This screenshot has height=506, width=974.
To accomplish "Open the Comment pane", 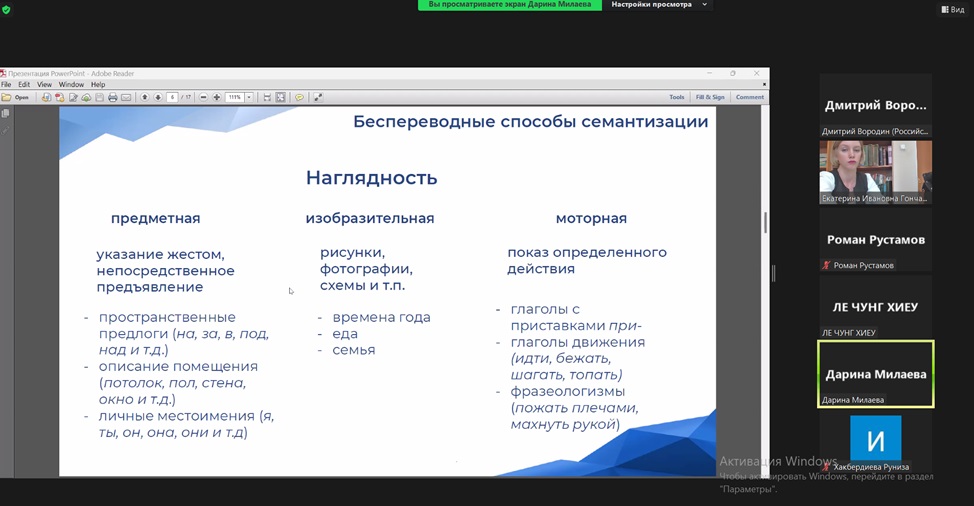I will click(x=750, y=98).
